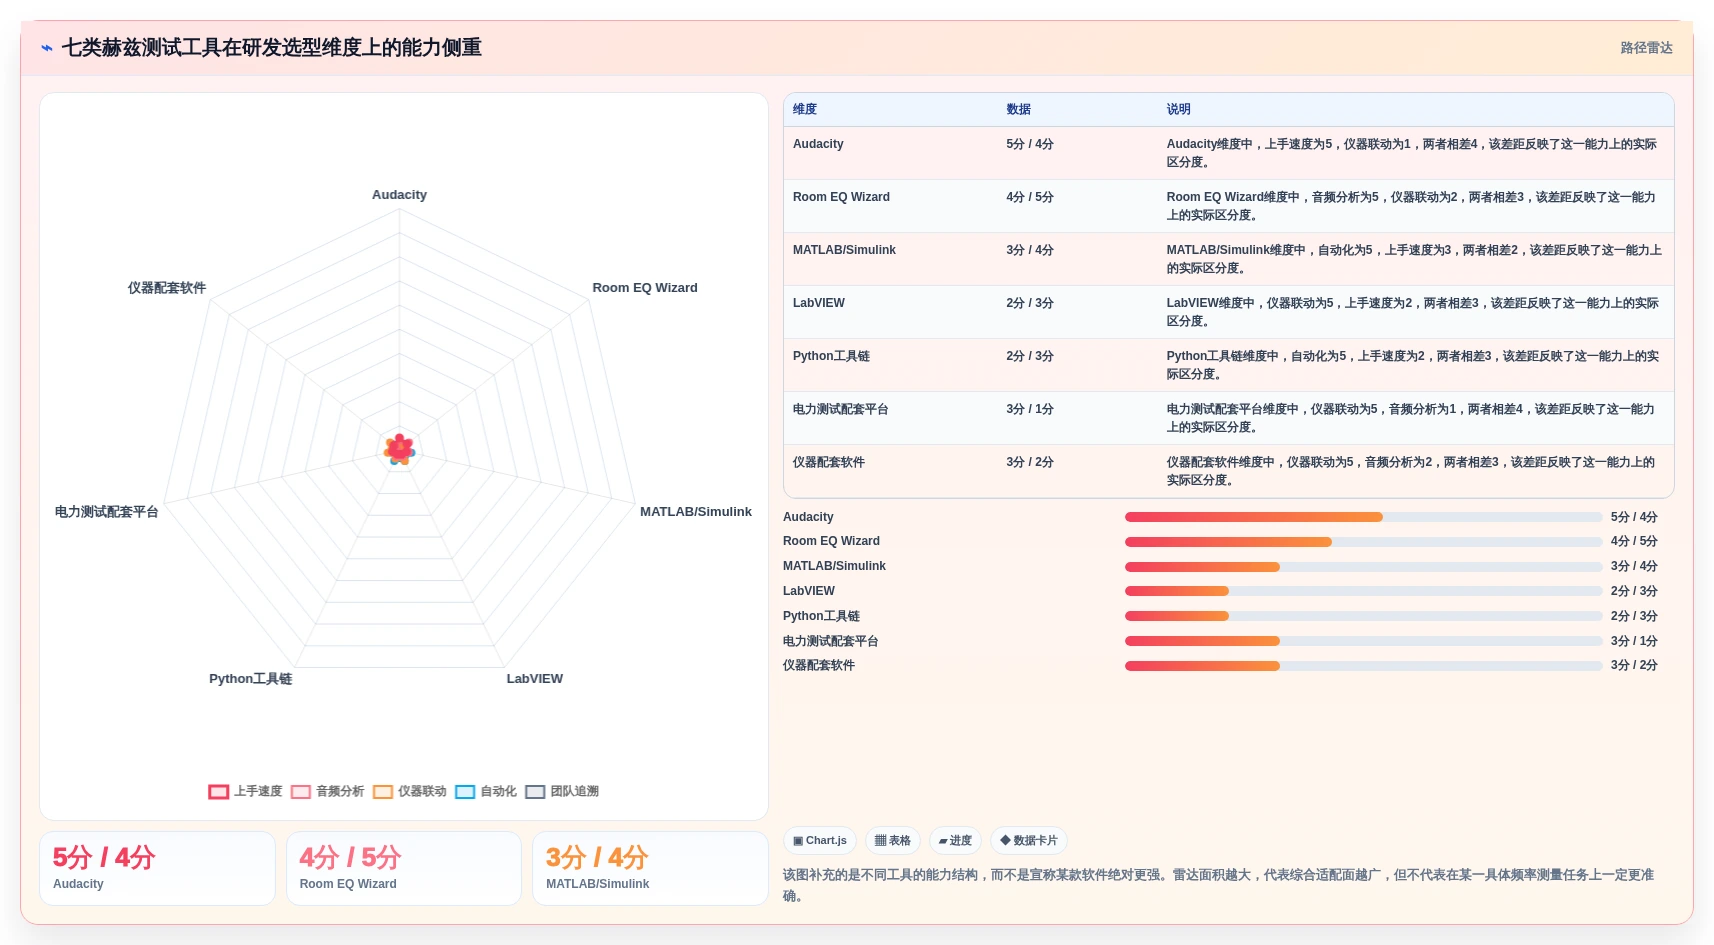Select the LabVIEW table row name
The width and height of the screenshot is (1714, 945).
coord(819,303)
